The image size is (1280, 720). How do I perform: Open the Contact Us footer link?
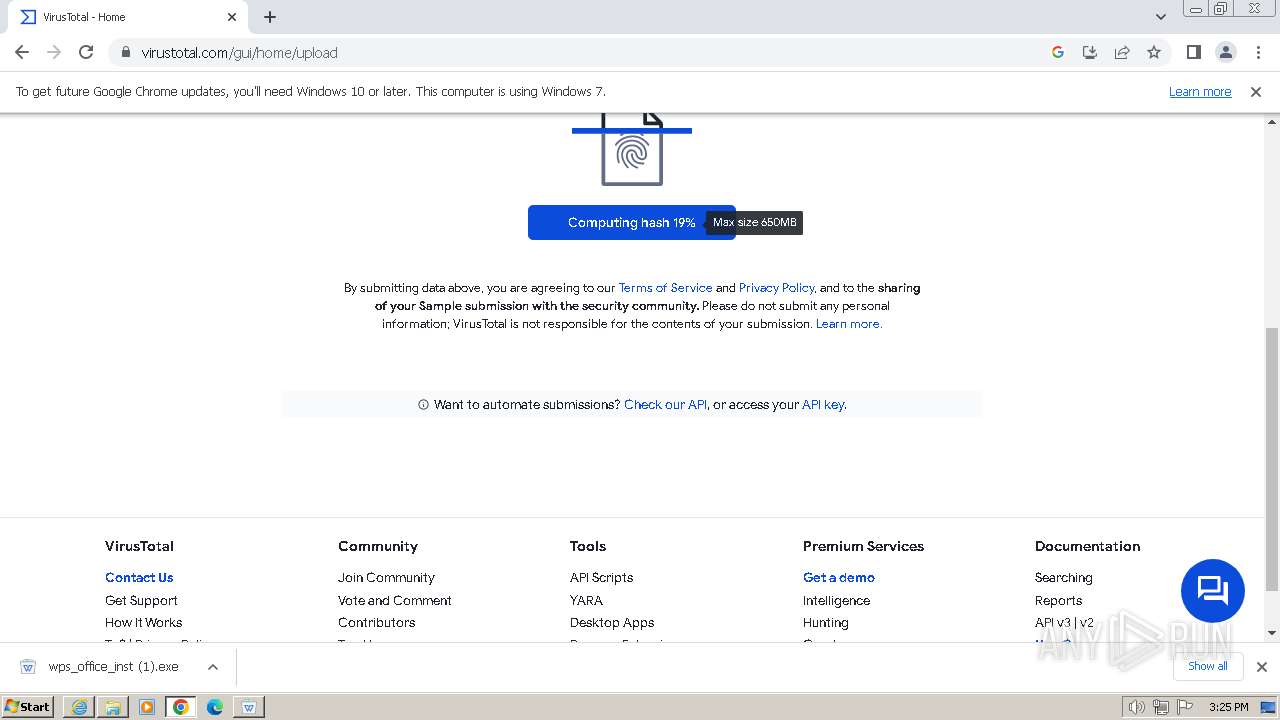click(x=139, y=577)
